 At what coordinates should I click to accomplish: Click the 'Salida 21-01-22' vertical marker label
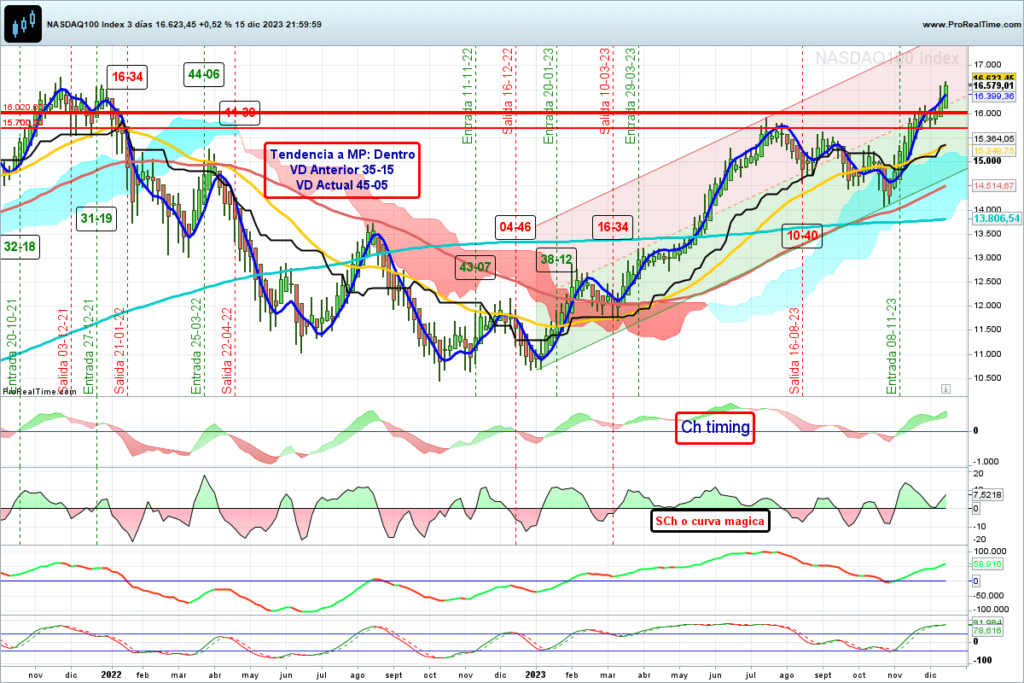coord(120,351)
